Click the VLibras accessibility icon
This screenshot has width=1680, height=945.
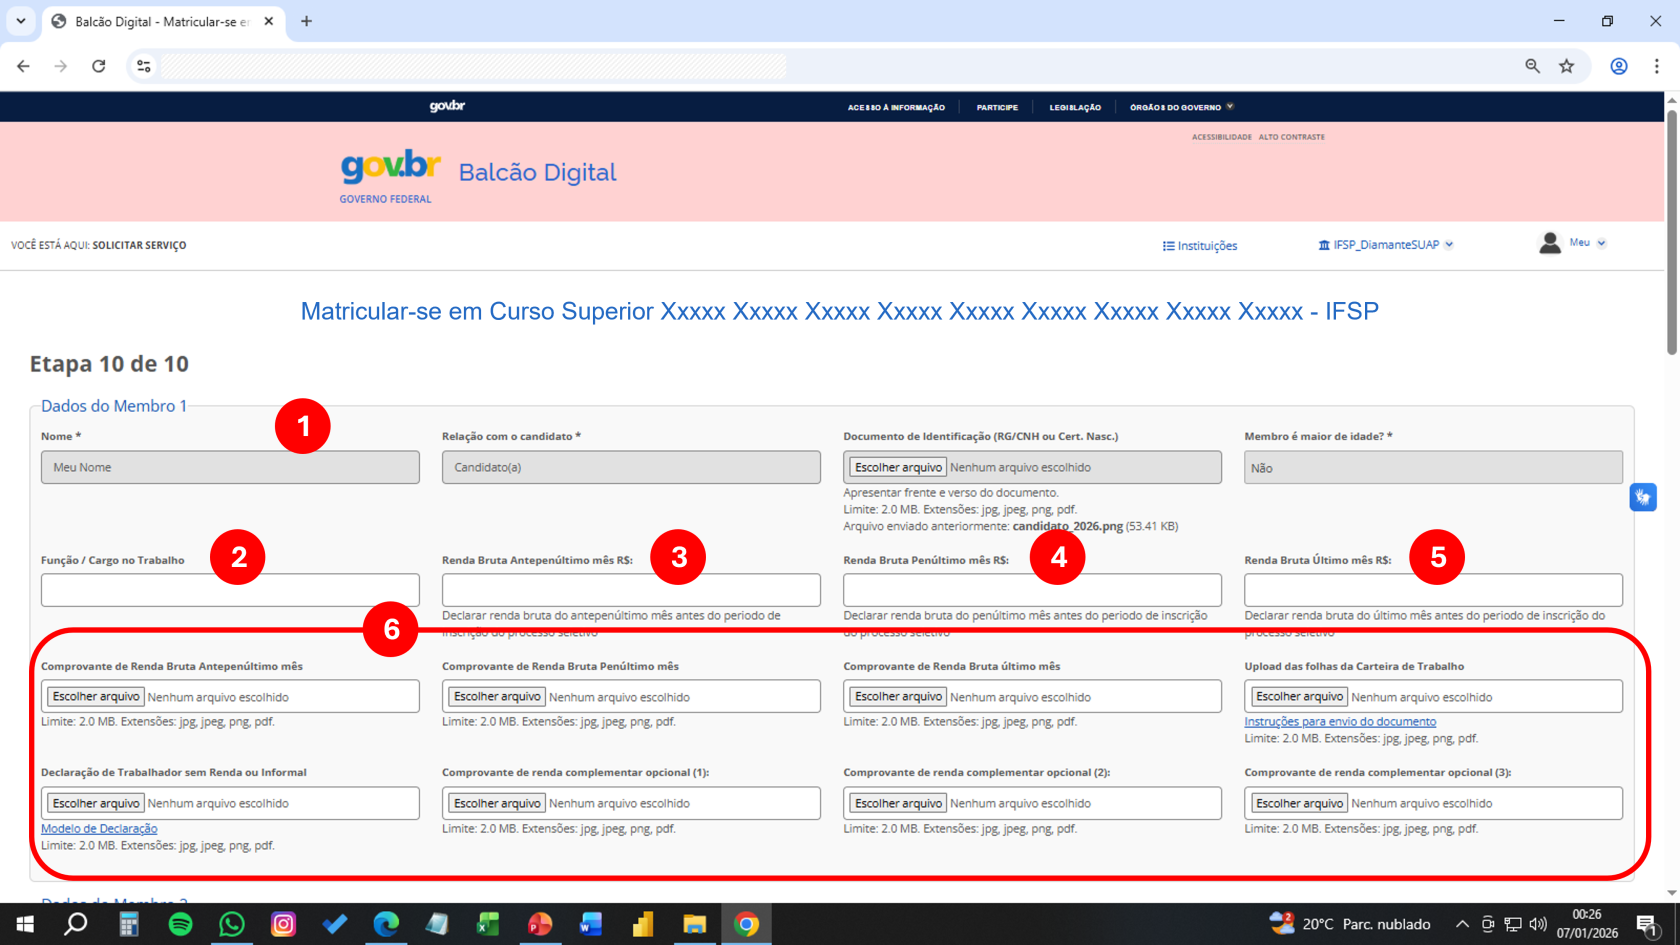(x=1642, y=497)
